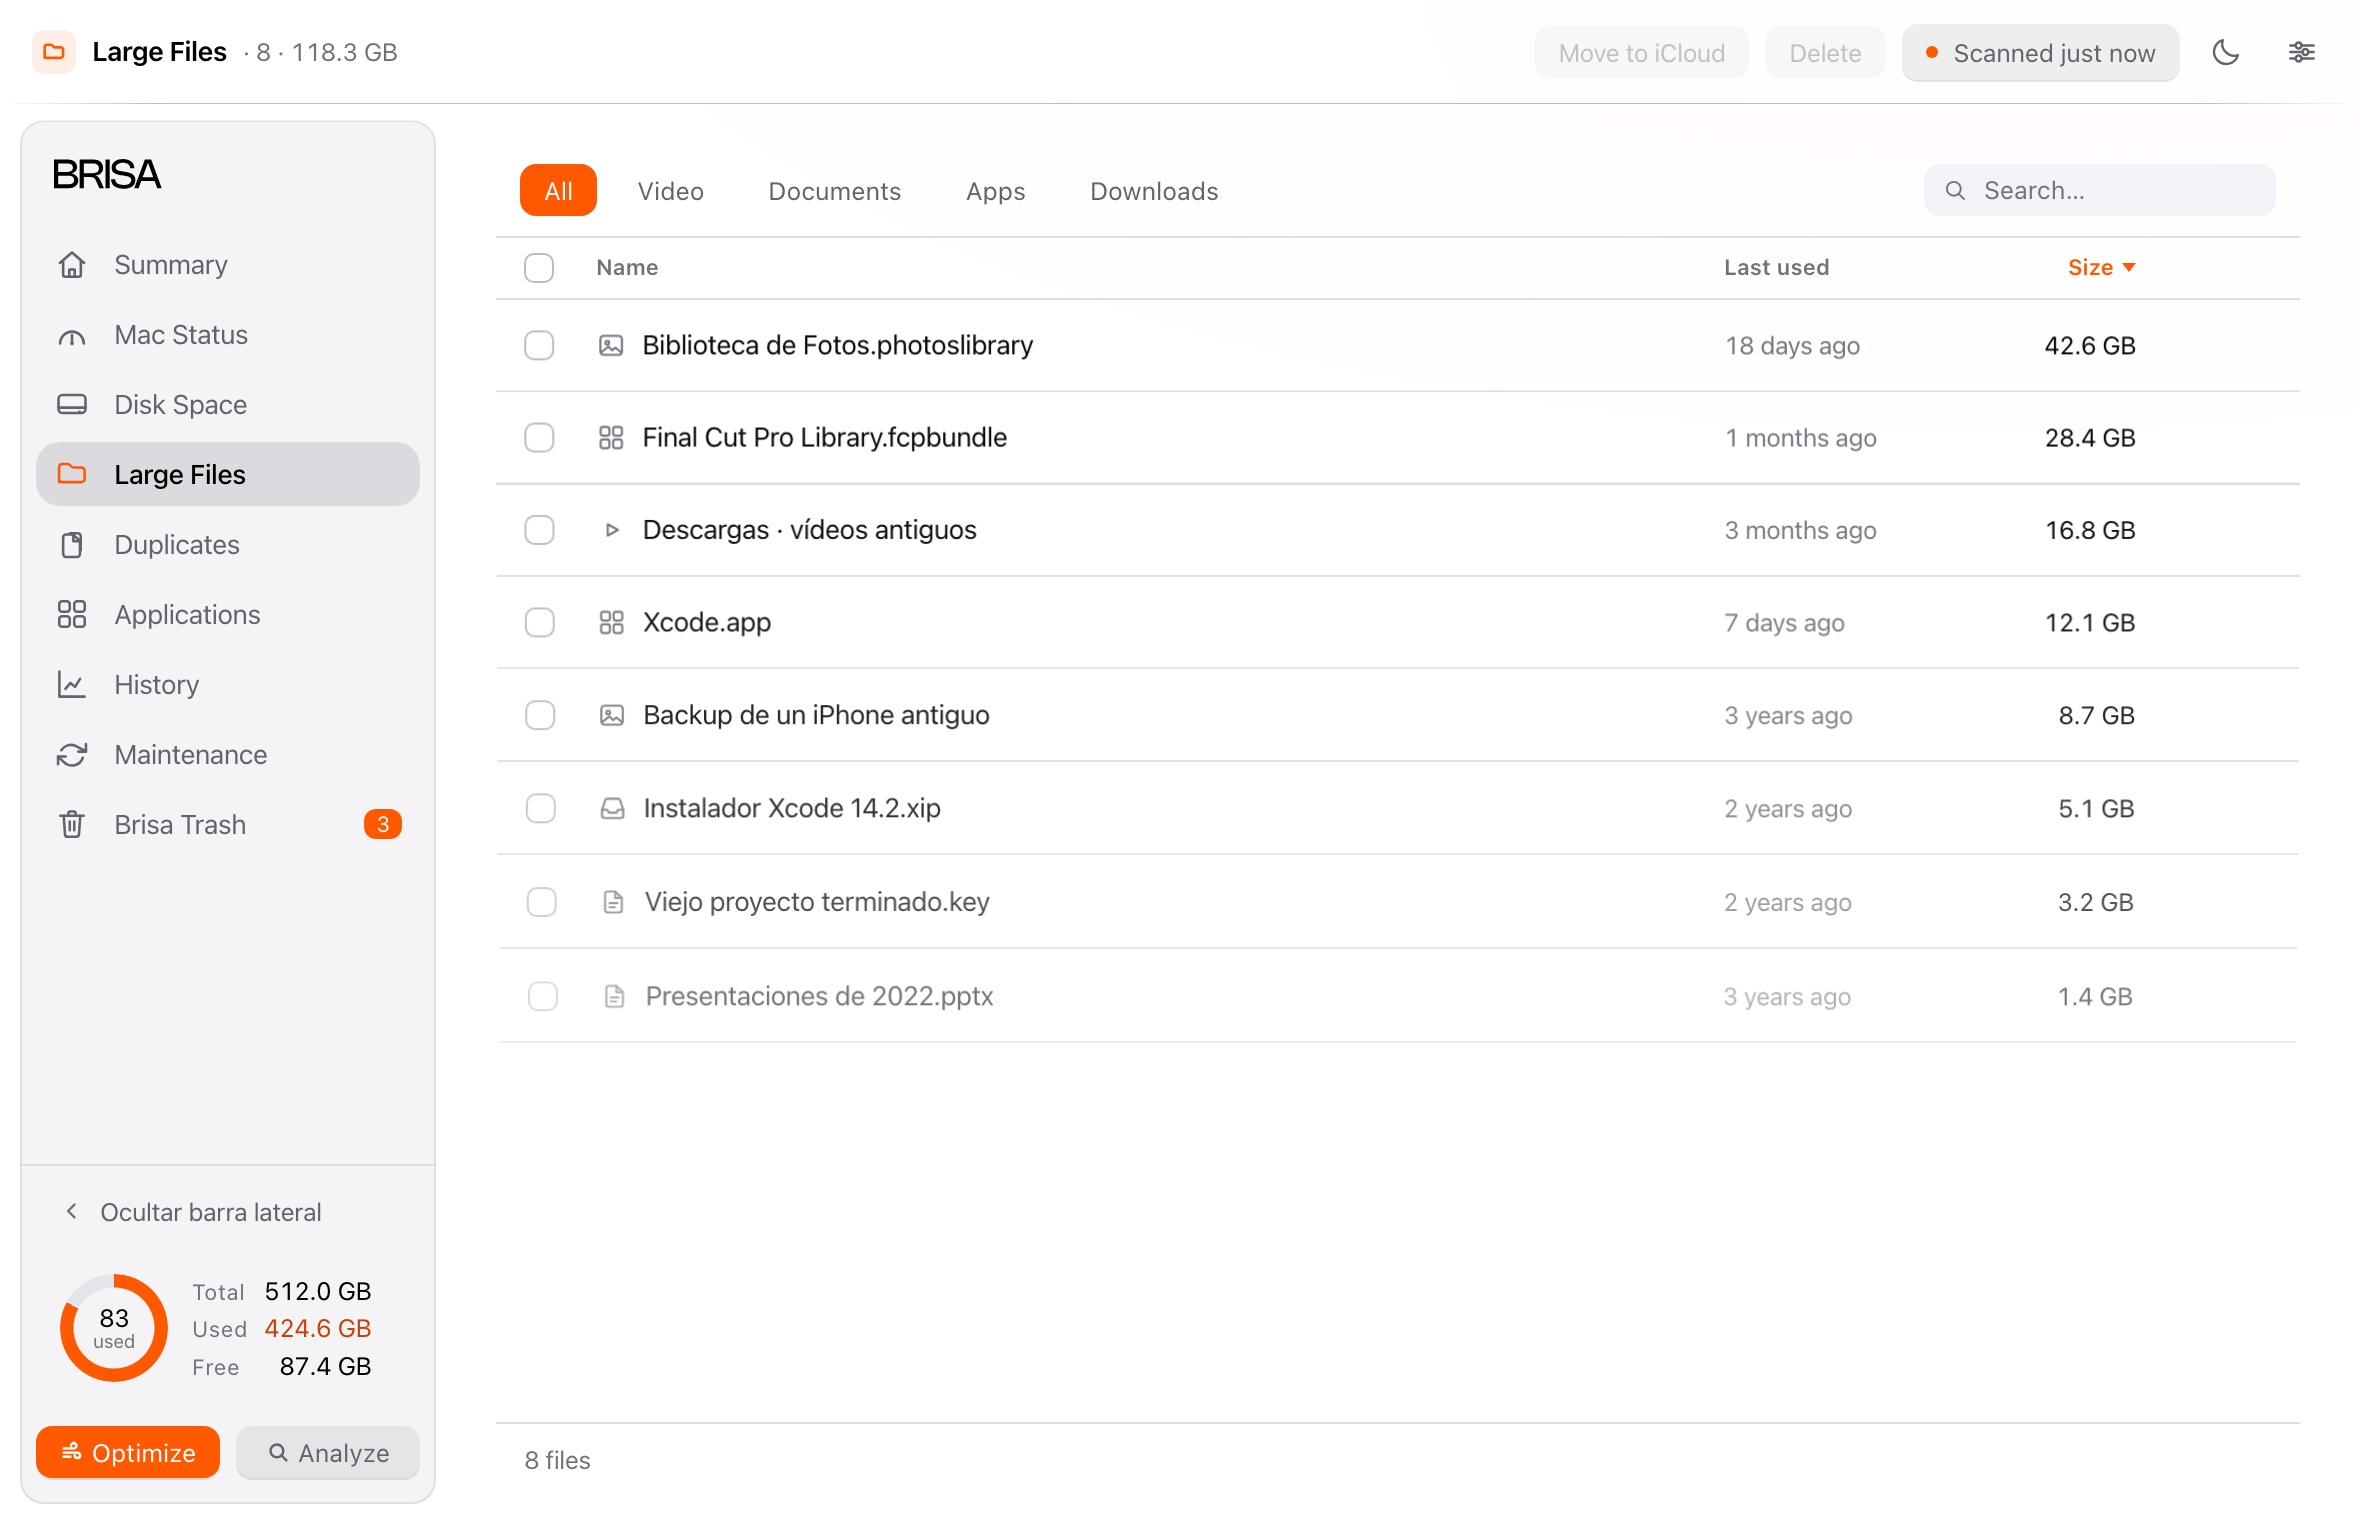The width and height of the screenshot is (2360, 1520).
Task: Click the Used 424.6 GB value
Action: pos(317,1328)
